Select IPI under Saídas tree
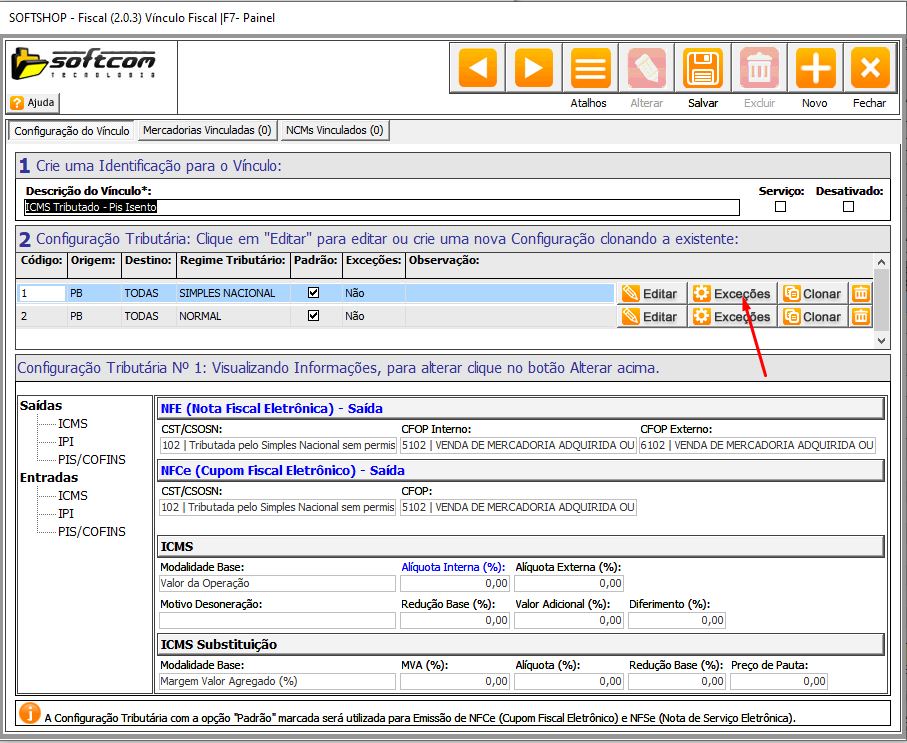The width and height of the screenshot is (907, 743). [x=66, y=441]
